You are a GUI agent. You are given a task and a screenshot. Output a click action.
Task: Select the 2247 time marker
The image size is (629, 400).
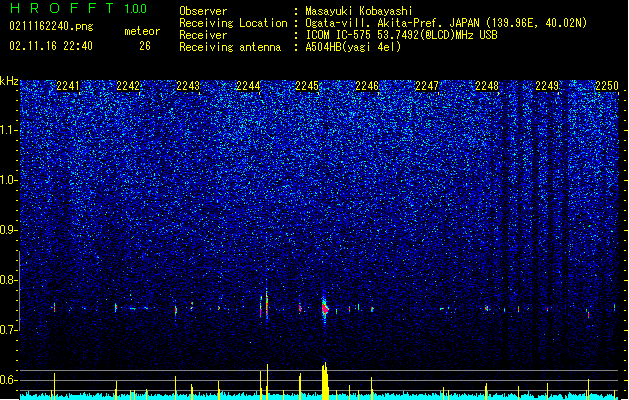(x=427, y=86)
